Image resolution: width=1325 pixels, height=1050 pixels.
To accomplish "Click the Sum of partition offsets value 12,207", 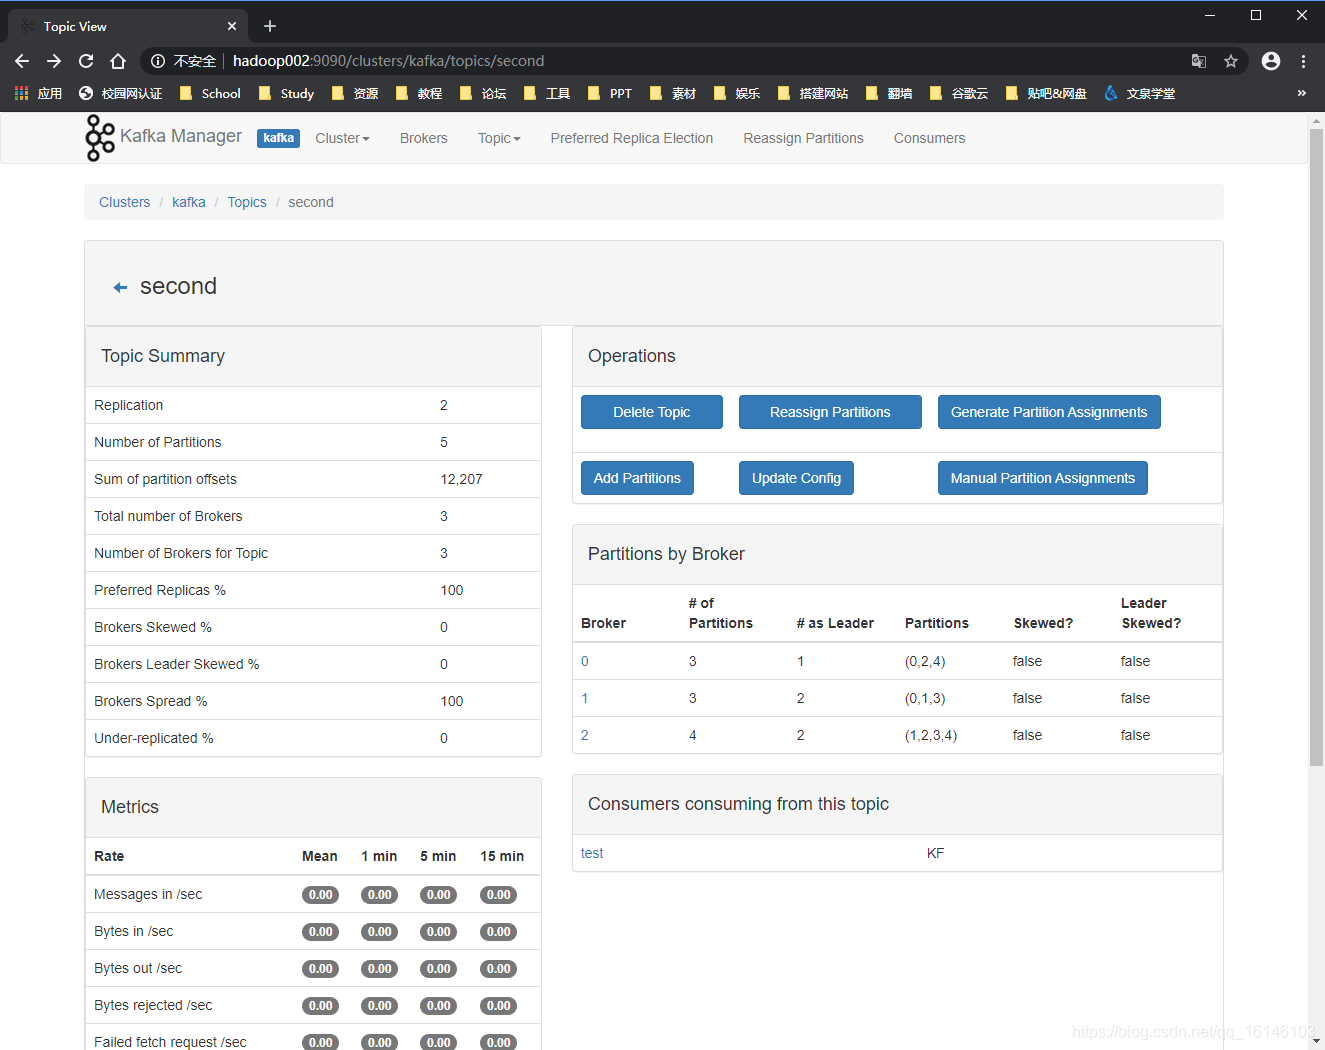I will click(x=461, y=479).
